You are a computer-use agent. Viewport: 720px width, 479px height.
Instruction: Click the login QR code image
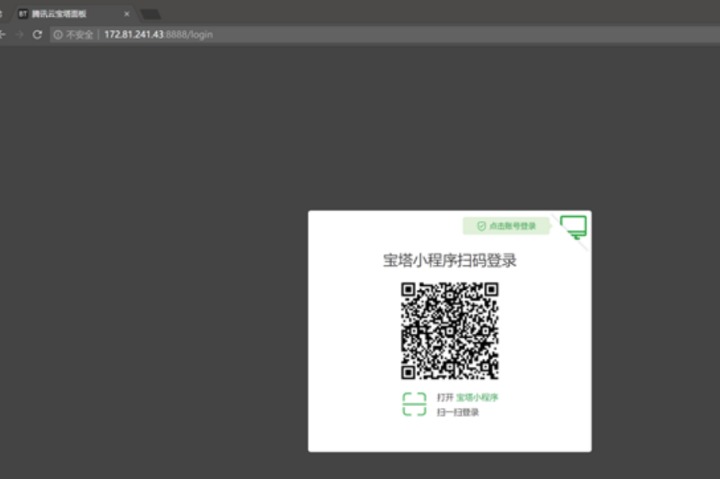[x=450, y=331]
